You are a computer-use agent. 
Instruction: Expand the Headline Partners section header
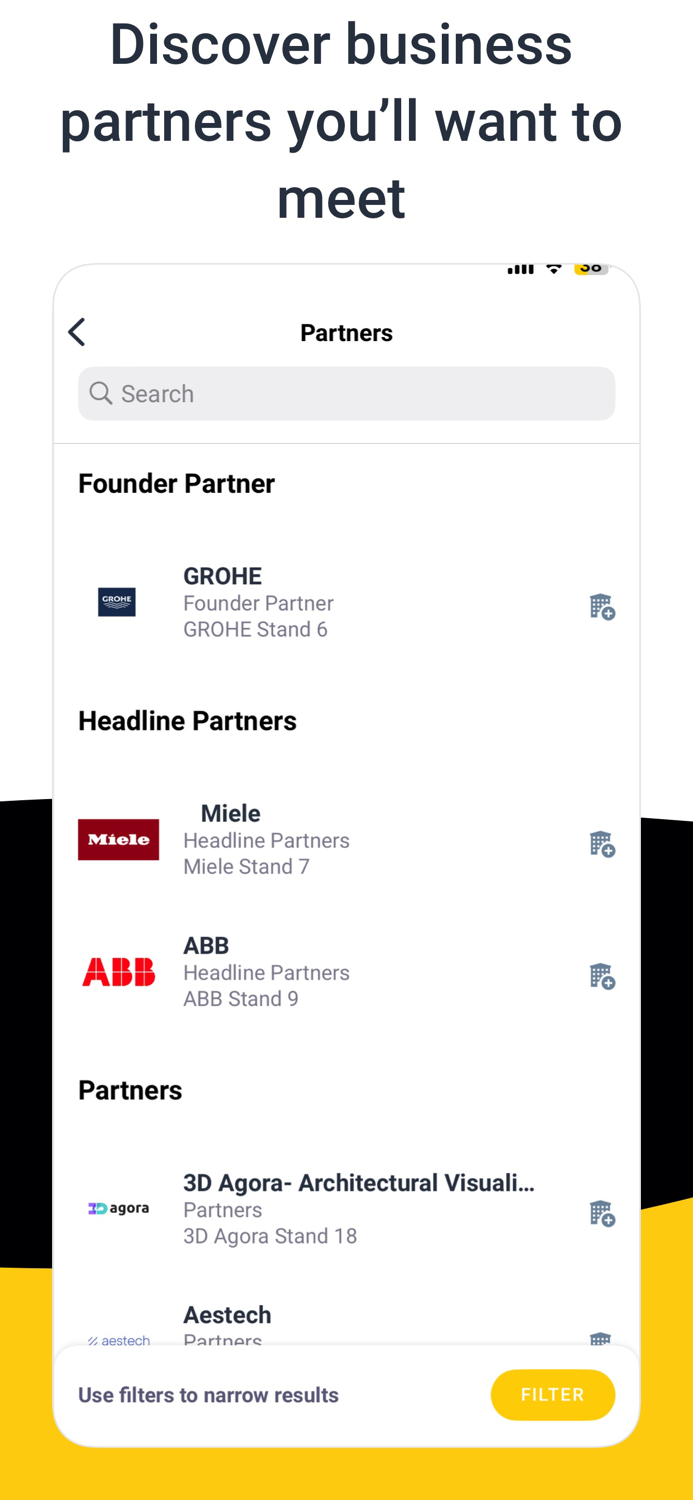187,720
